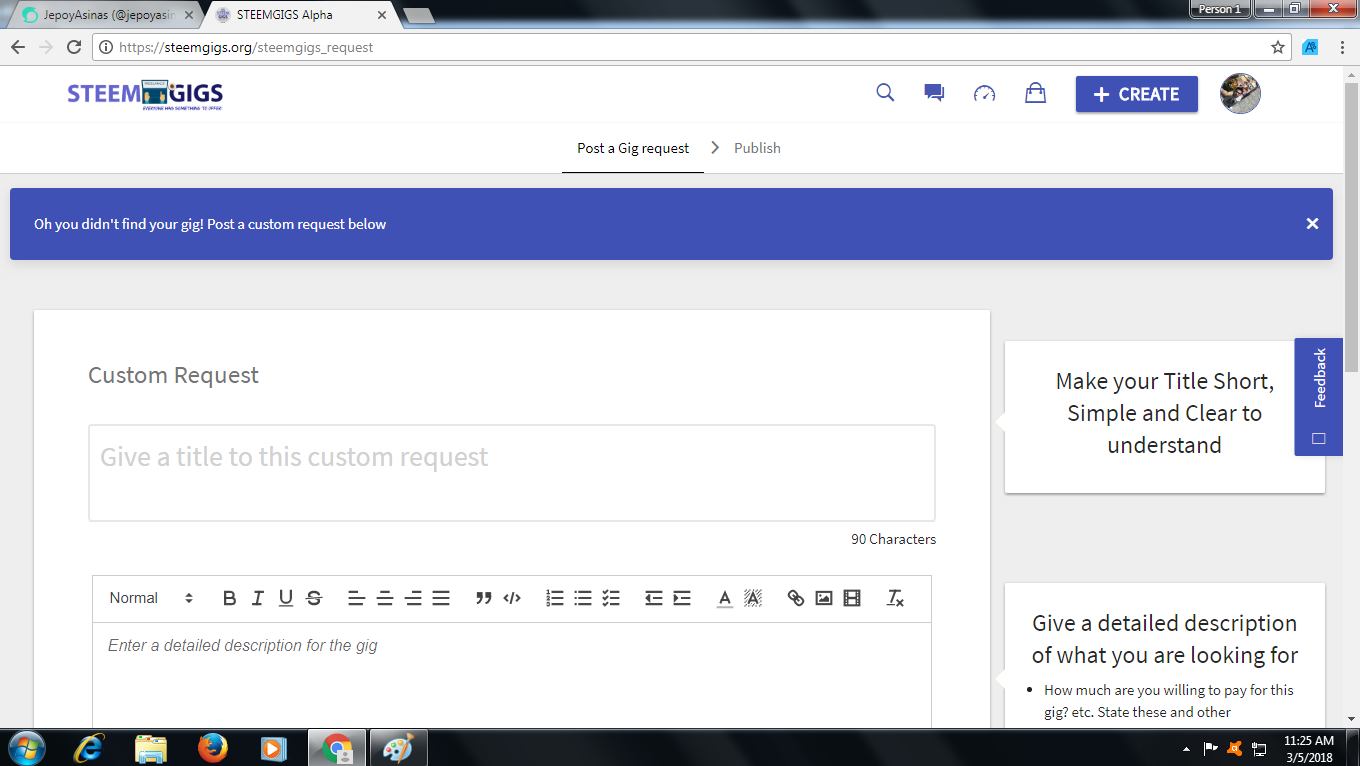Viewport: 1360px width, 766px height.
Task: Align text right in editor
Action: (x=413, y=598)
